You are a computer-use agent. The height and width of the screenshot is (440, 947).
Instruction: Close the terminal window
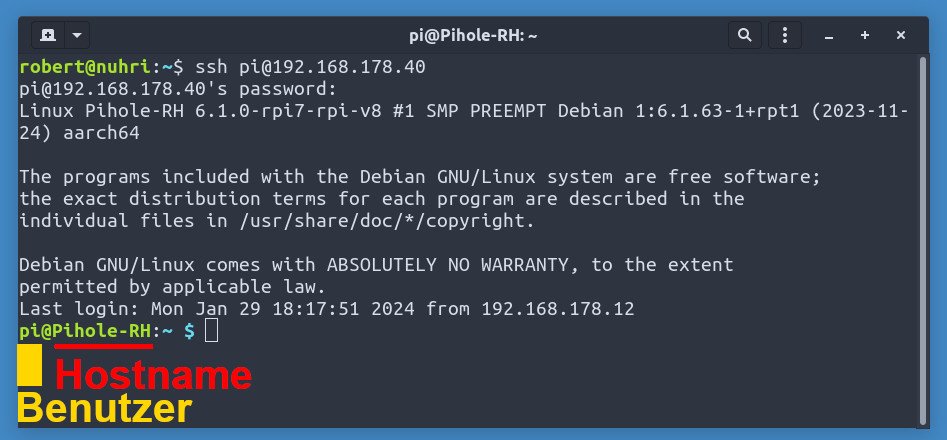pos(901,35)
